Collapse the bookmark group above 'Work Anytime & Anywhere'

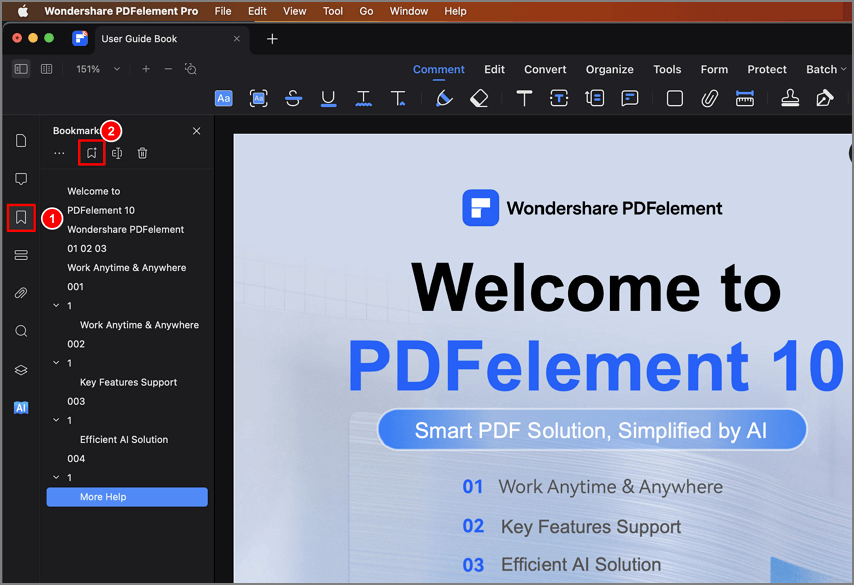pos(56,306)
